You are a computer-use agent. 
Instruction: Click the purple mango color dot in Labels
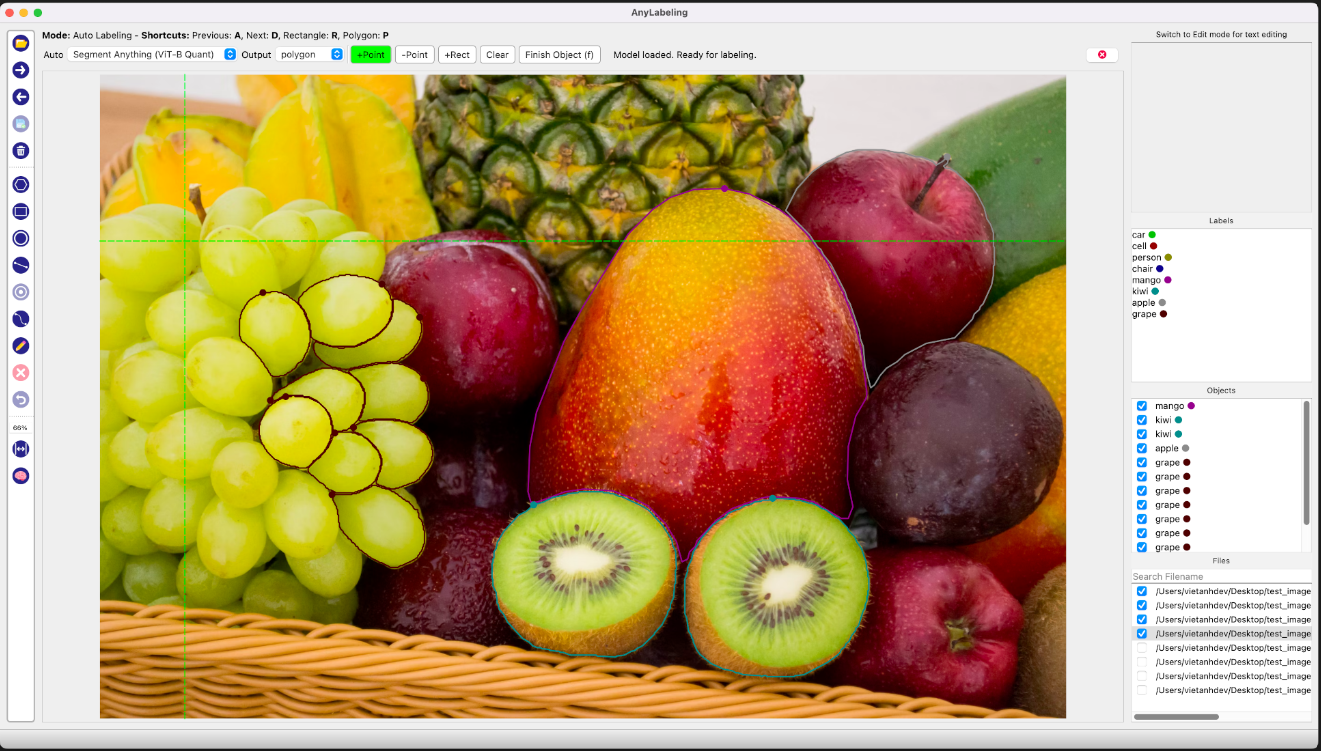(1167, 280)
